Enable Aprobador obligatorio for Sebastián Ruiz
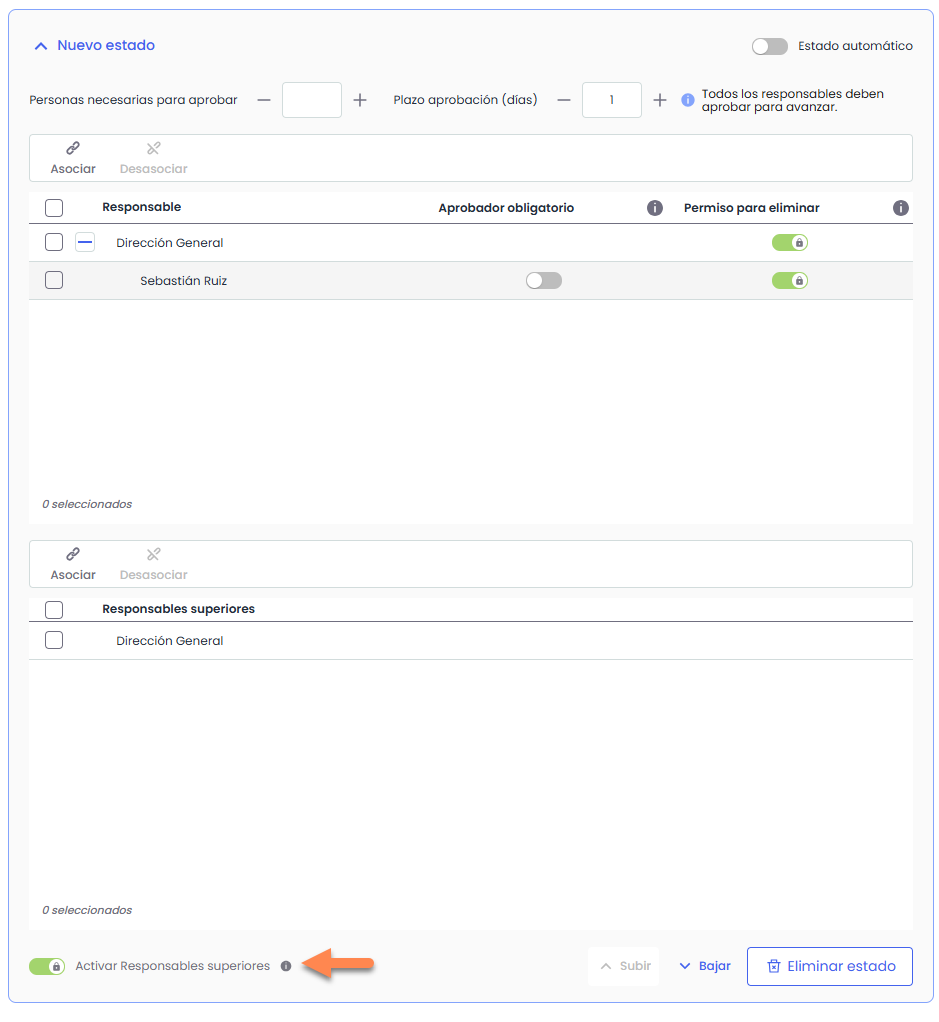This screenshot has width=939, height=1022. [x=544, y=281]
